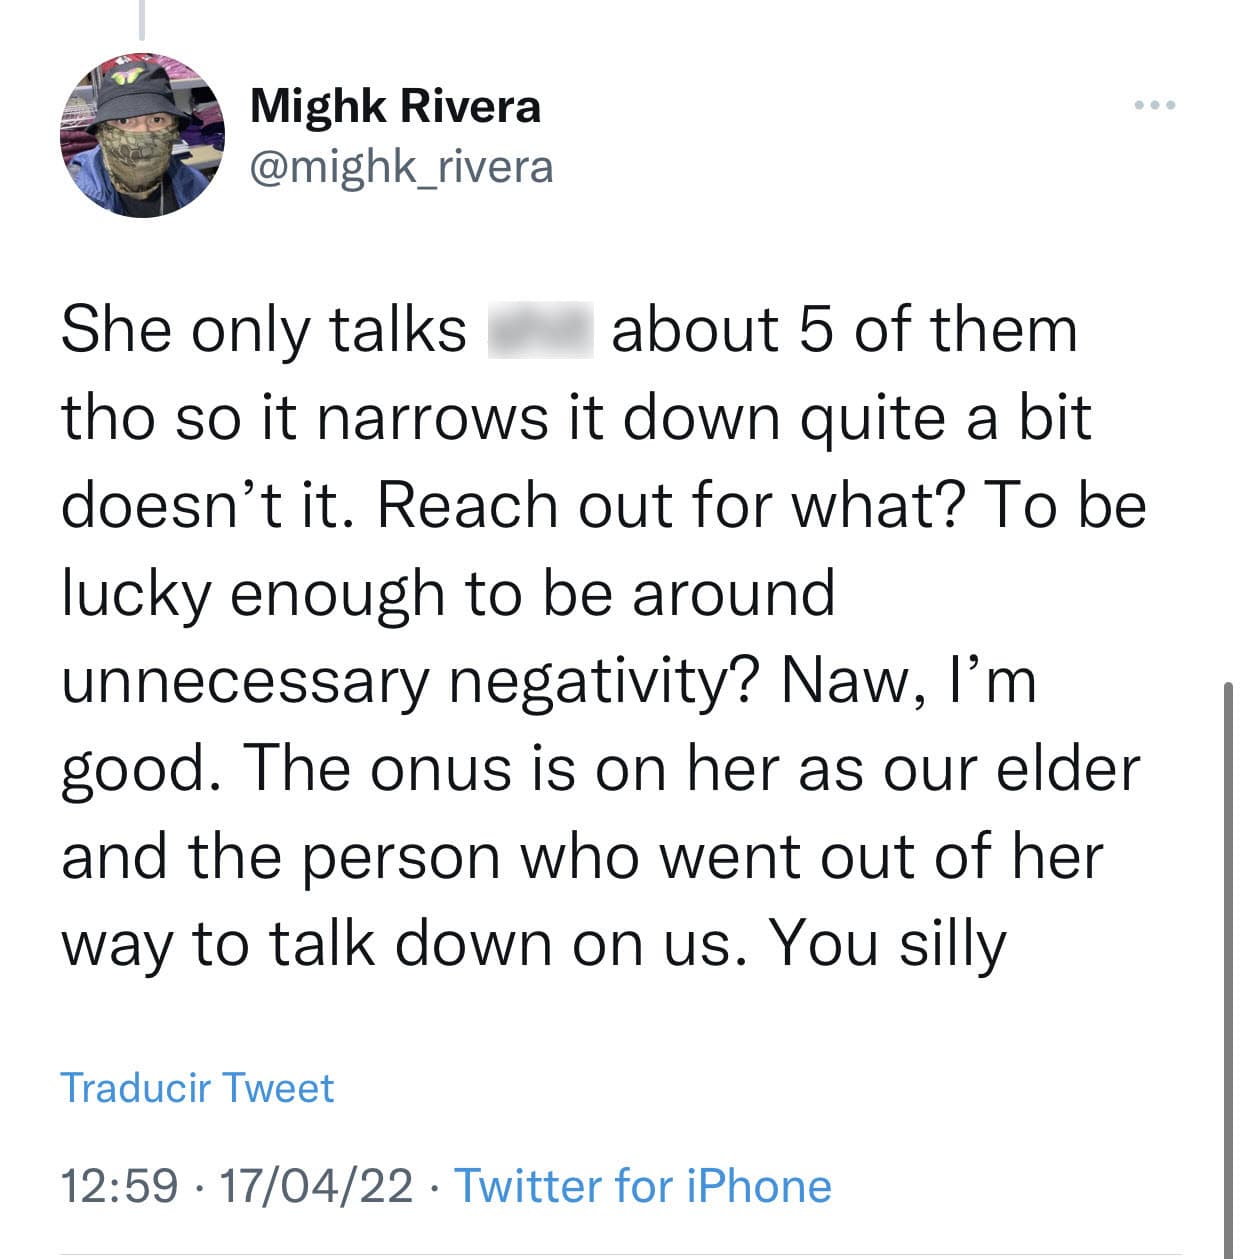Click the 12:59 timestamp
This screenshot has width=1242, height=1259.
[x=119, y=1185]
